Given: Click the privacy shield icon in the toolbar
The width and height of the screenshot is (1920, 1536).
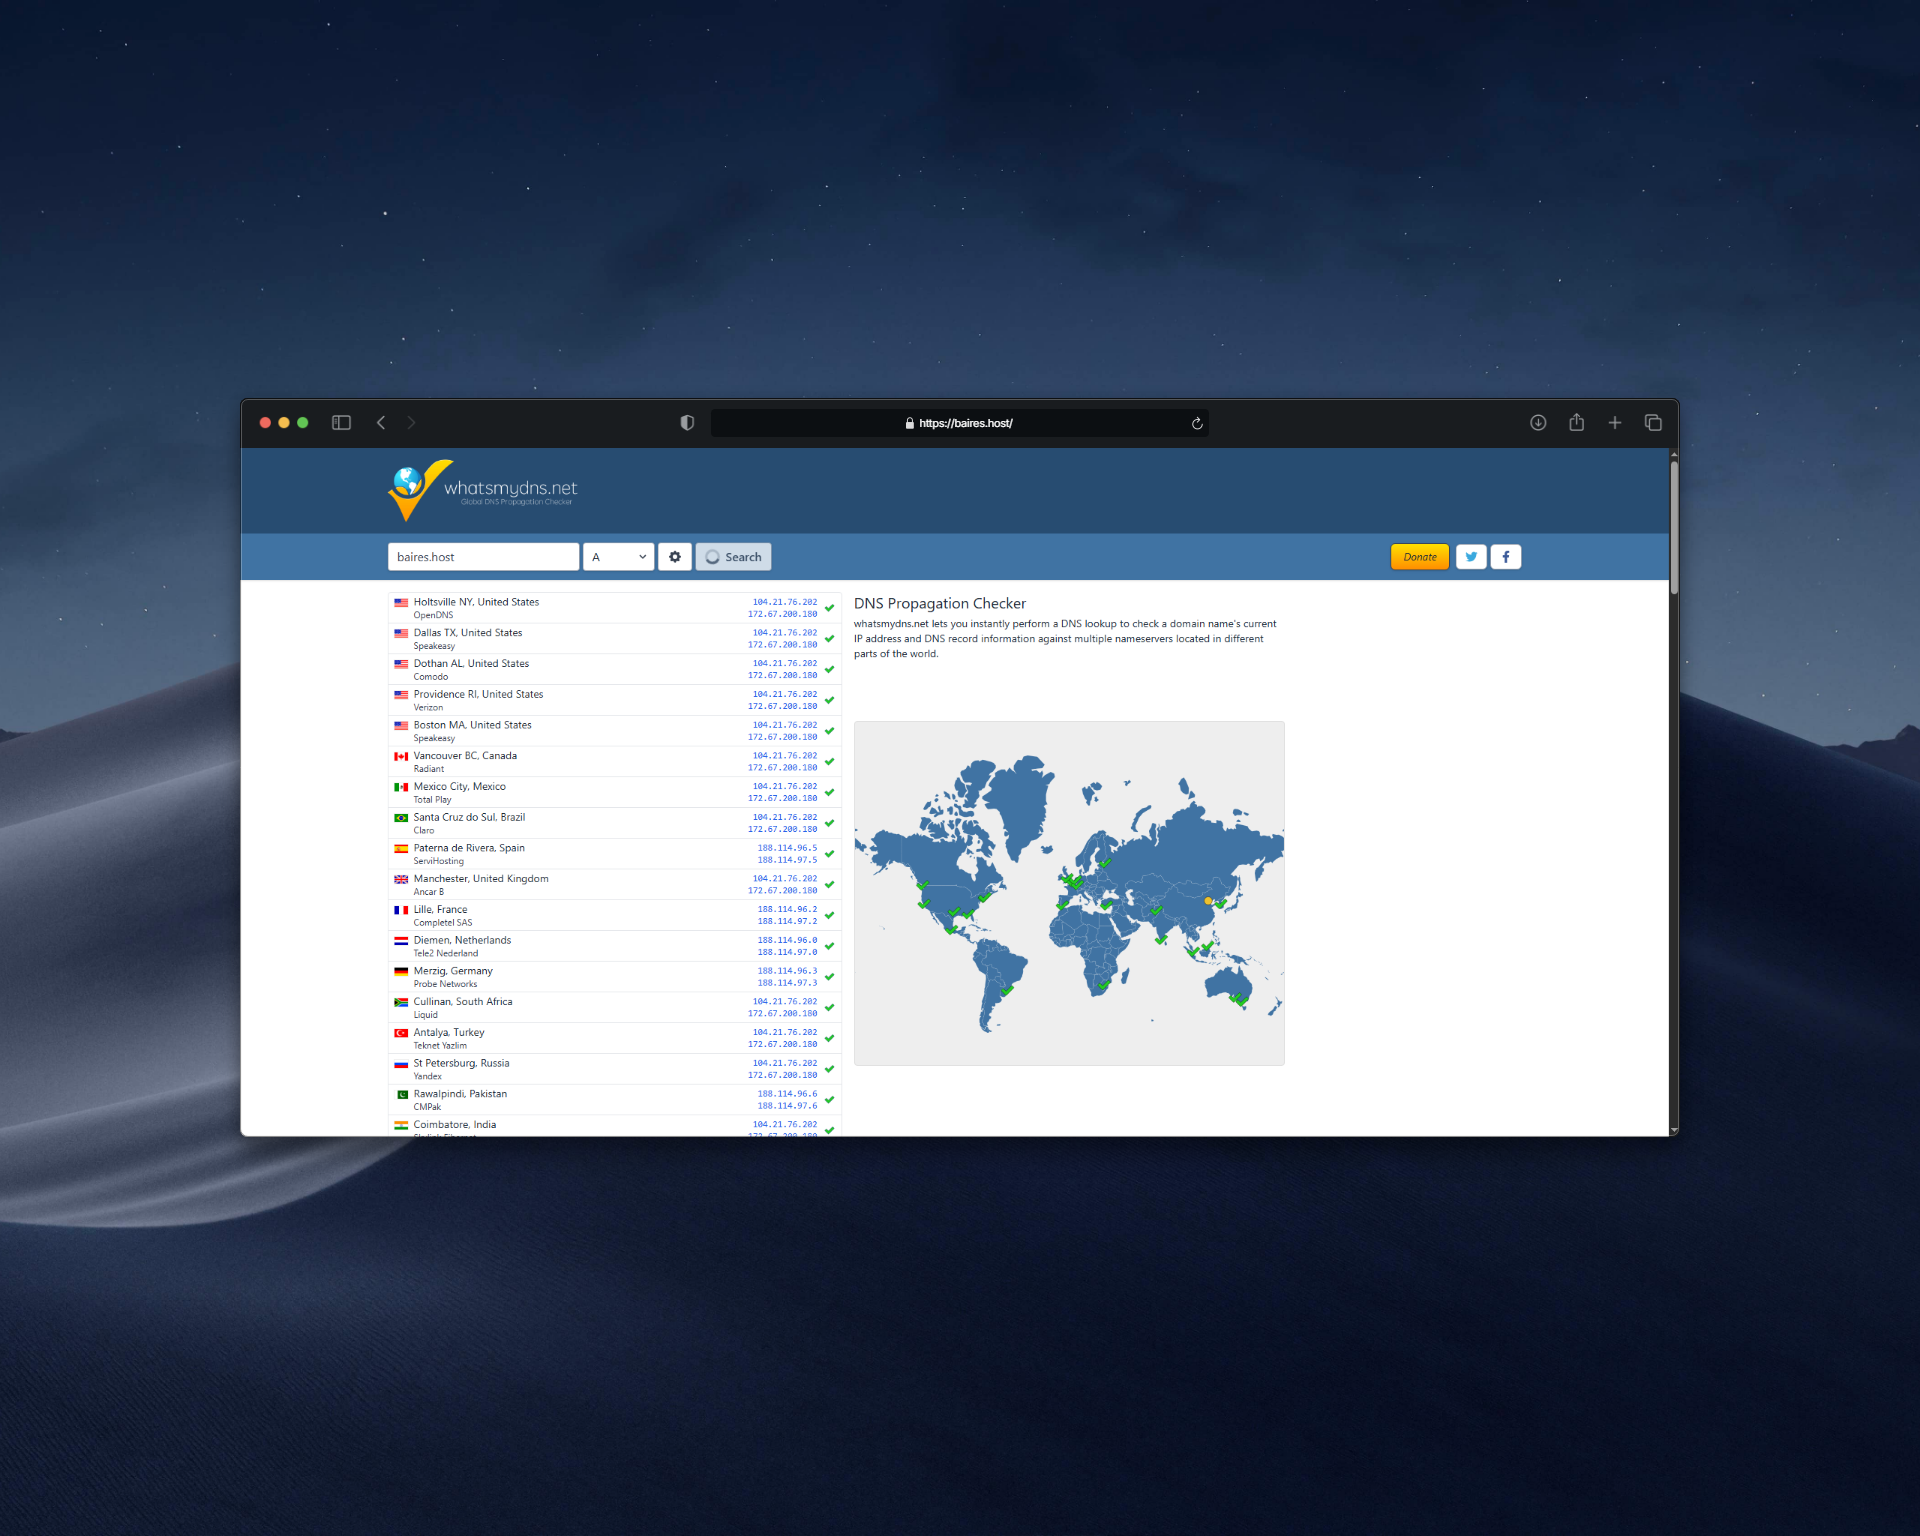Looking at the screenshot, I should [x=686, y=422].
